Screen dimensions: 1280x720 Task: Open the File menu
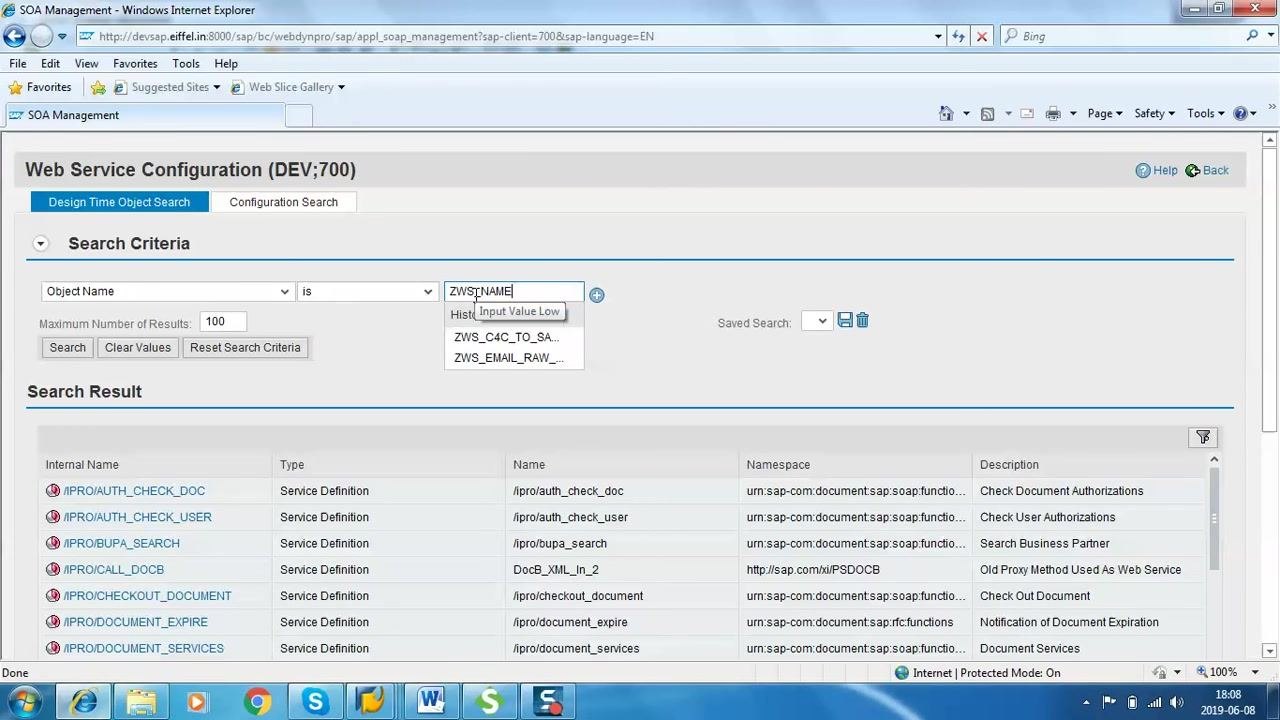(18, 63)
